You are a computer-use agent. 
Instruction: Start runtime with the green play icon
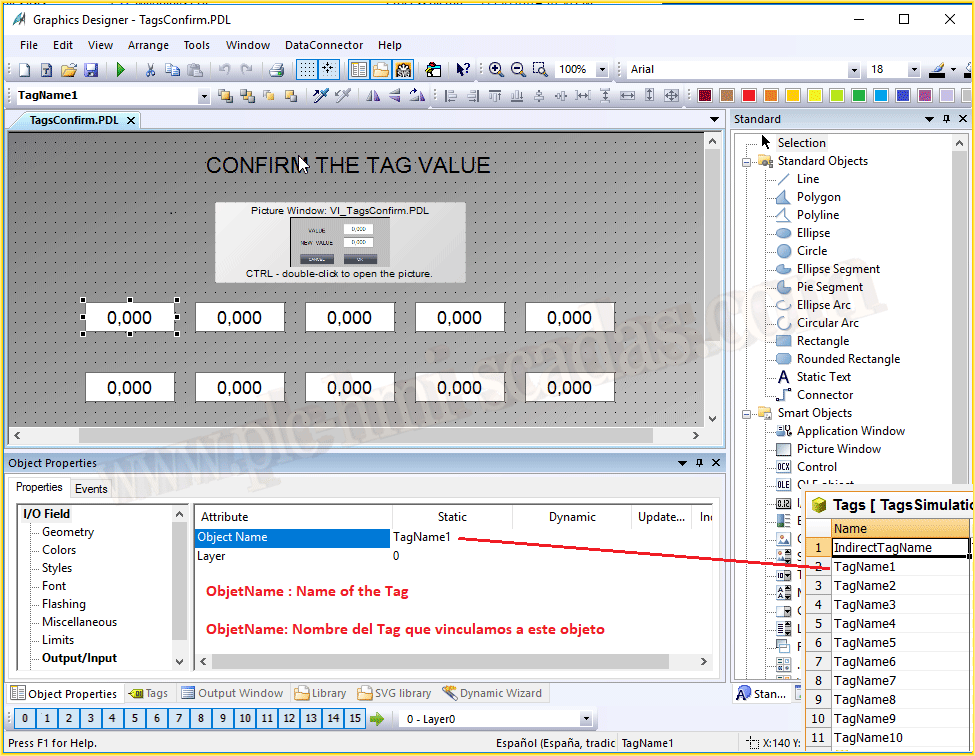(x=121, y=70)
